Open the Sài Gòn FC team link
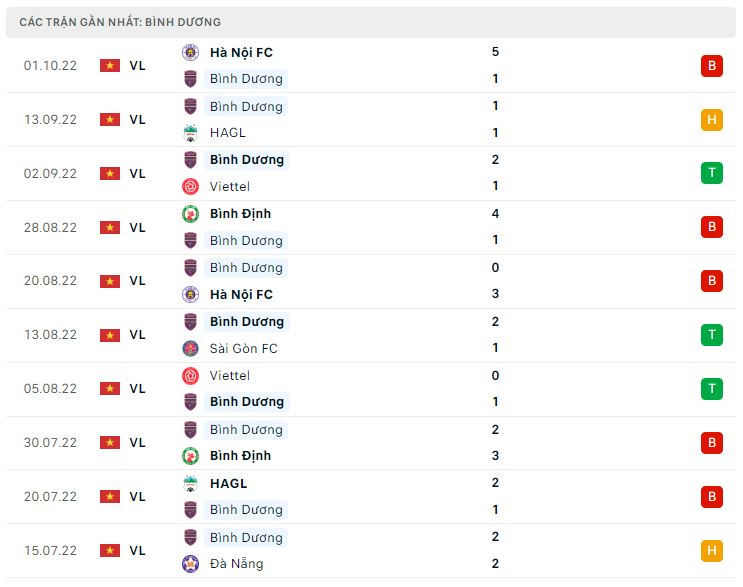The height and width of the screenshot is (587, 743). (244, 348)
